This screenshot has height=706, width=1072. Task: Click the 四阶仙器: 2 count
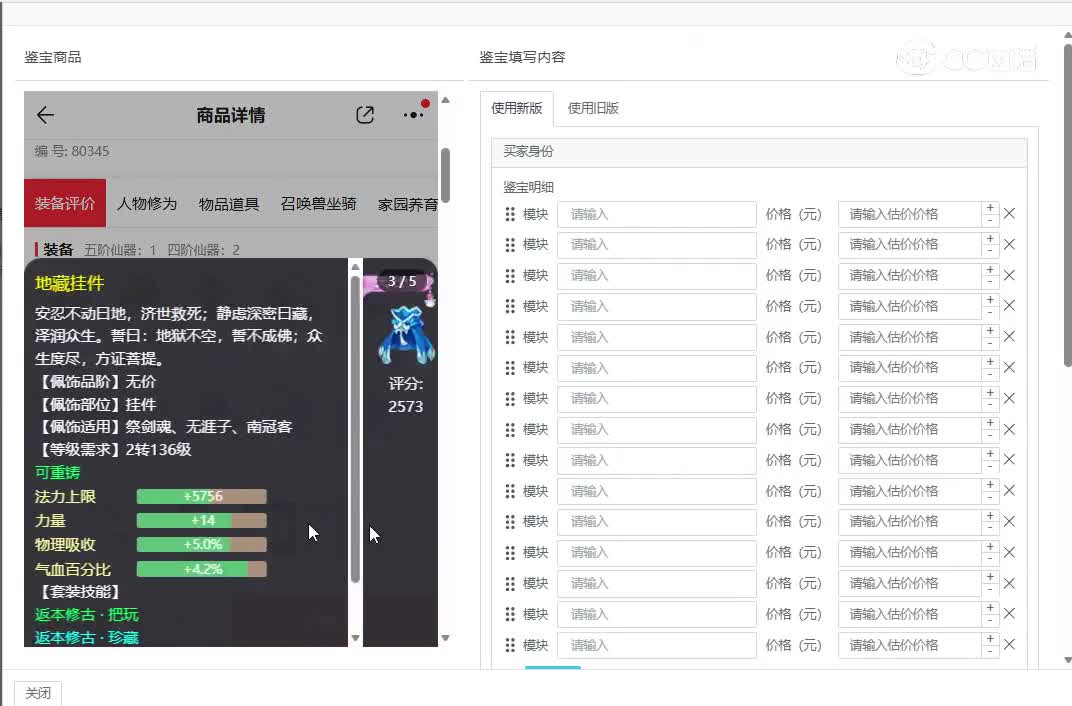tap(204, 250)
